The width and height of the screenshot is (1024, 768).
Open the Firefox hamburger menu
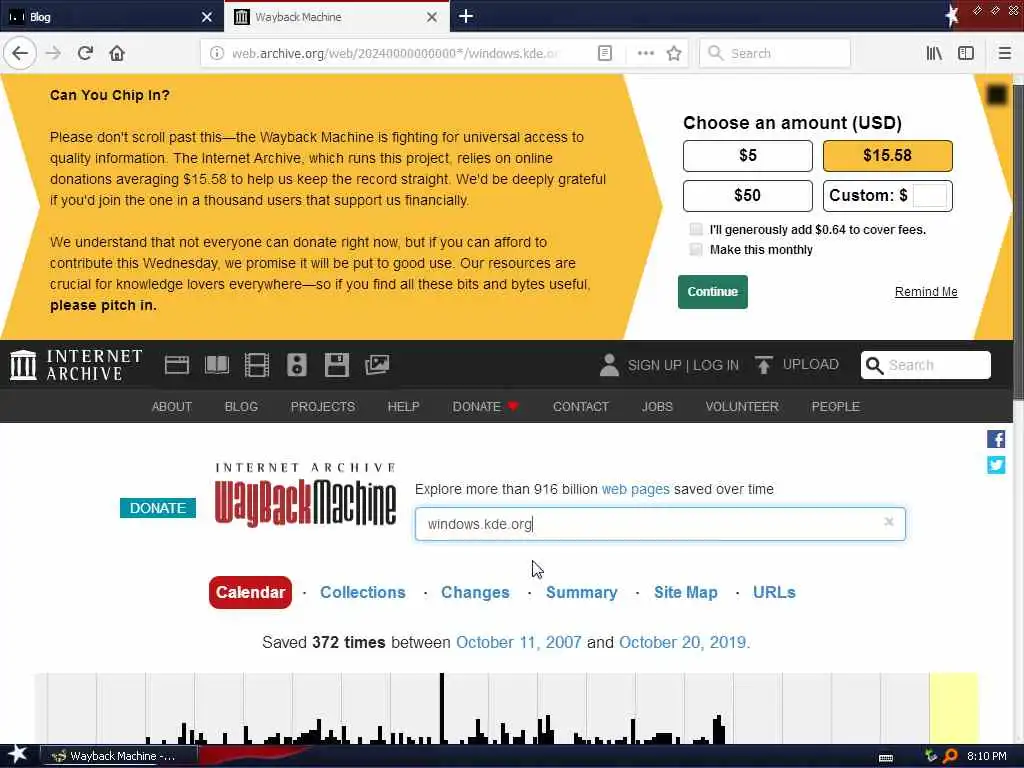[x=1004, y=53]
